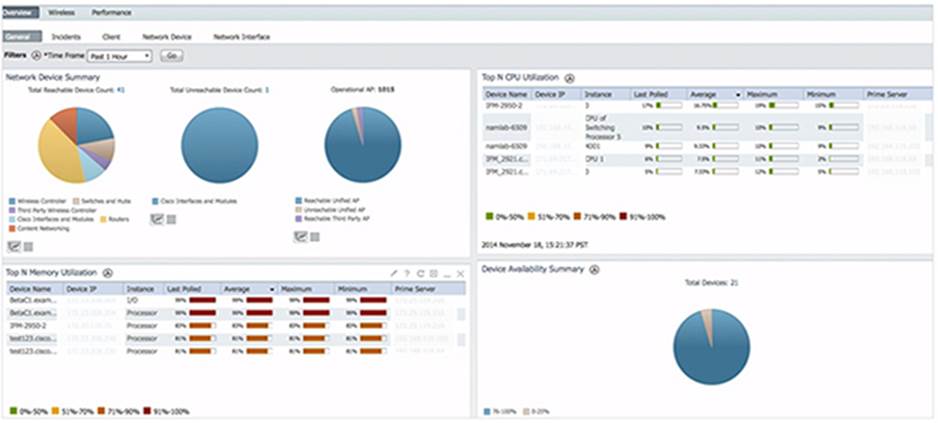
Task: Click Device Name header in CPU table
Action: (x=507, y=95)
